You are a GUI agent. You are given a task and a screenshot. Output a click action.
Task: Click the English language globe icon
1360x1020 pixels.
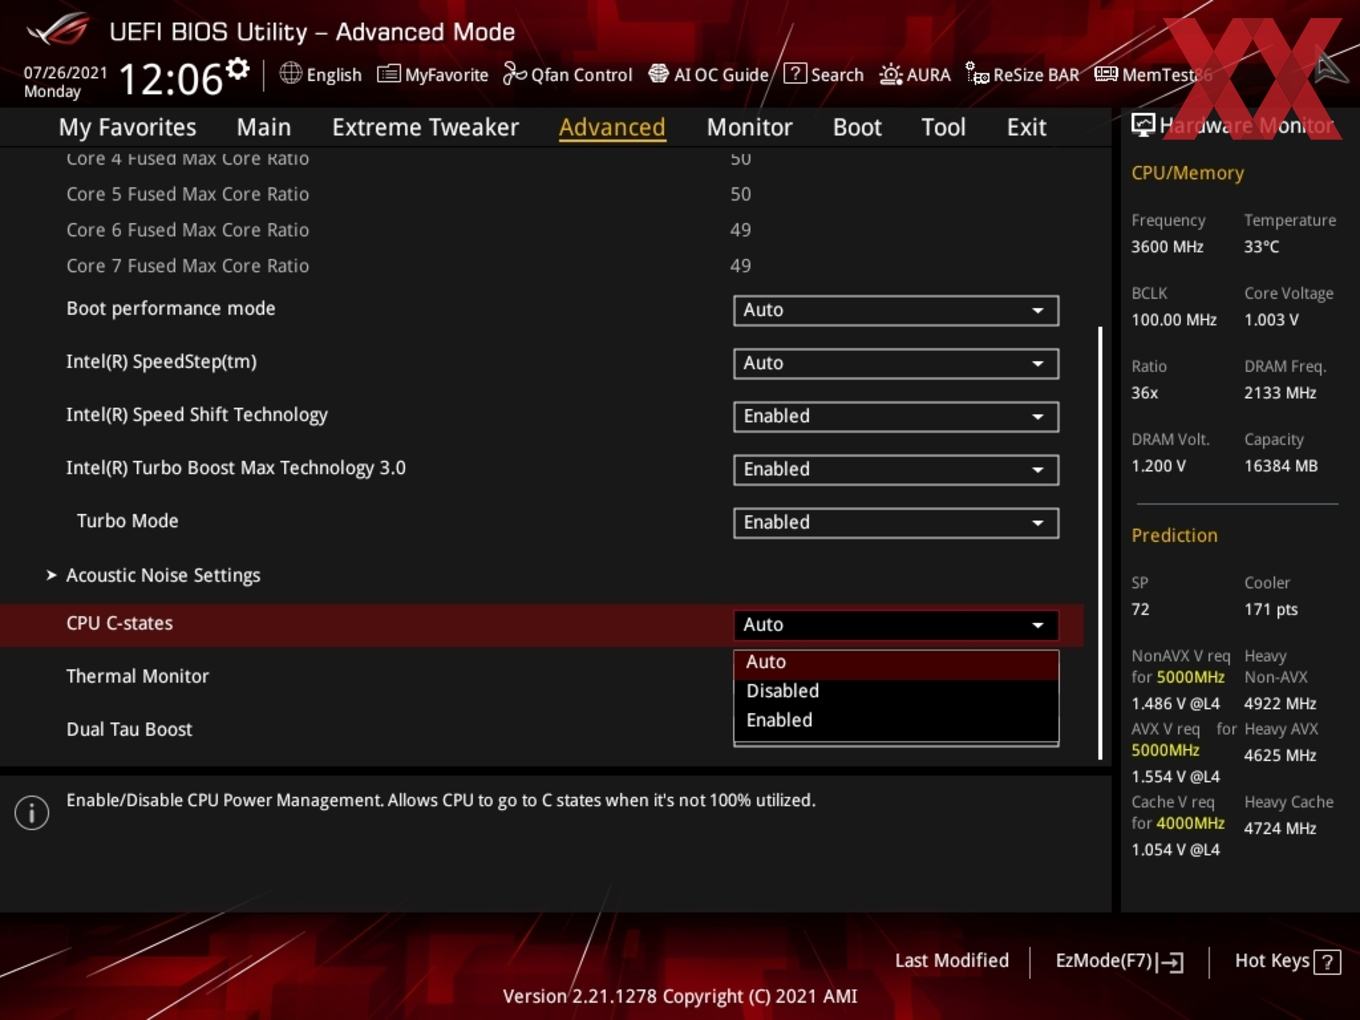(290, 73)
